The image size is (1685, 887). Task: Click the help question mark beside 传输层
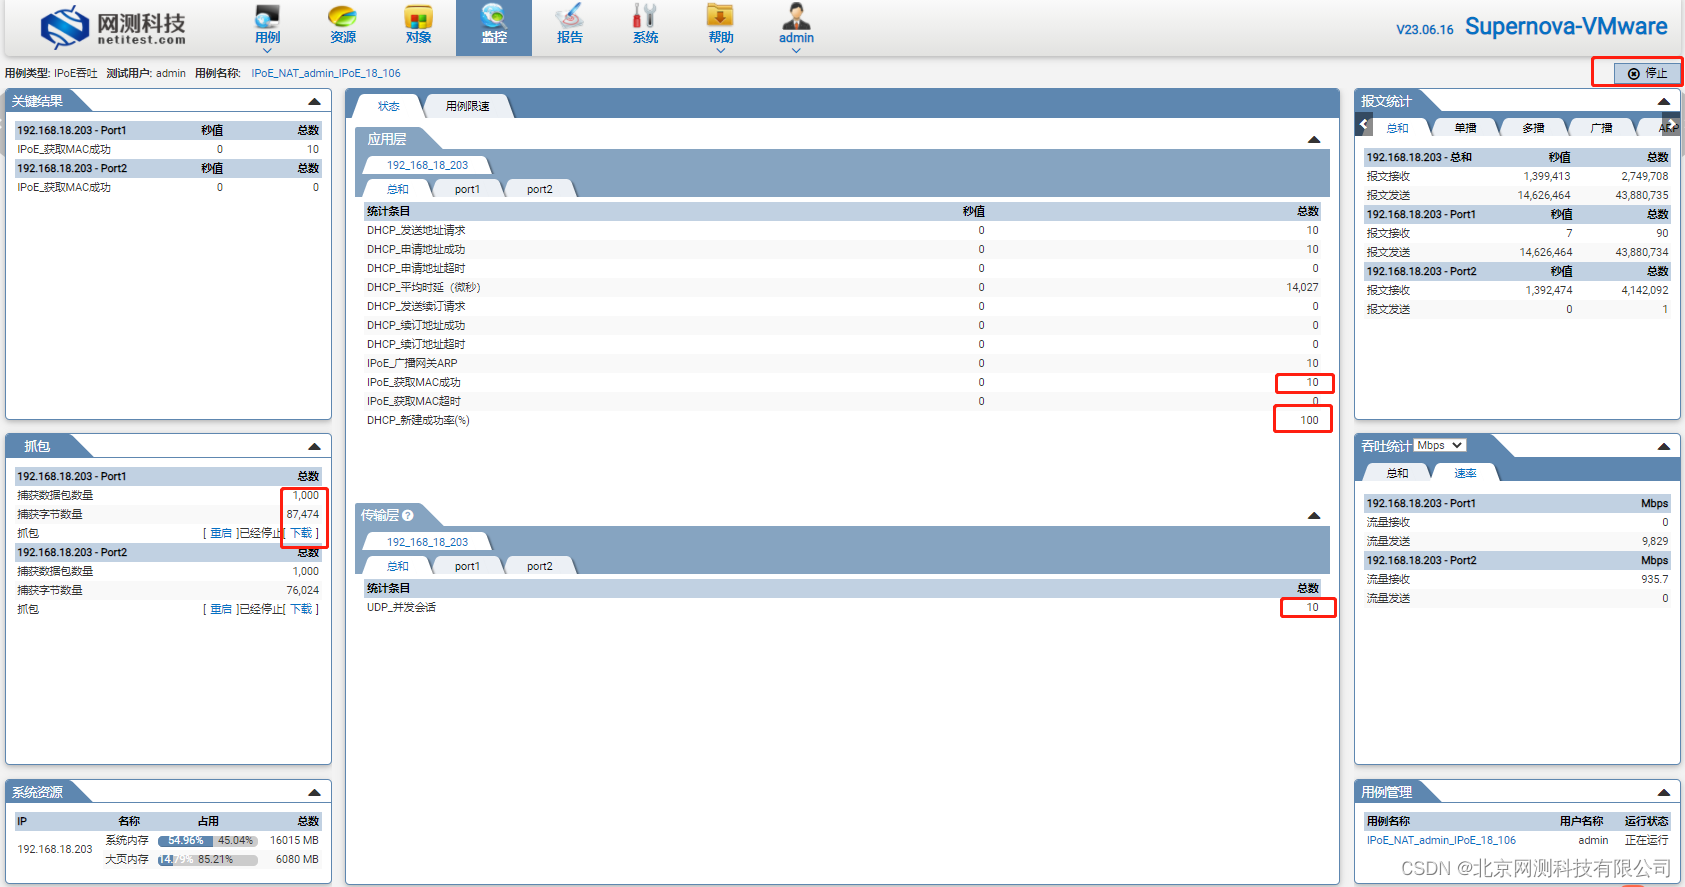(x=408, y=515)
